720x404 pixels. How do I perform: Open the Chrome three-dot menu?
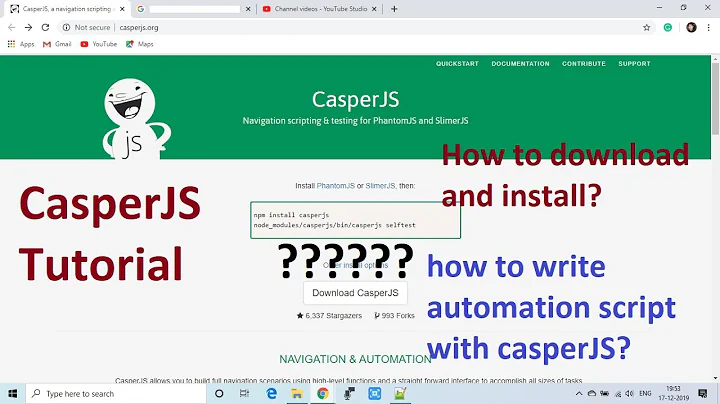(709, 28)
